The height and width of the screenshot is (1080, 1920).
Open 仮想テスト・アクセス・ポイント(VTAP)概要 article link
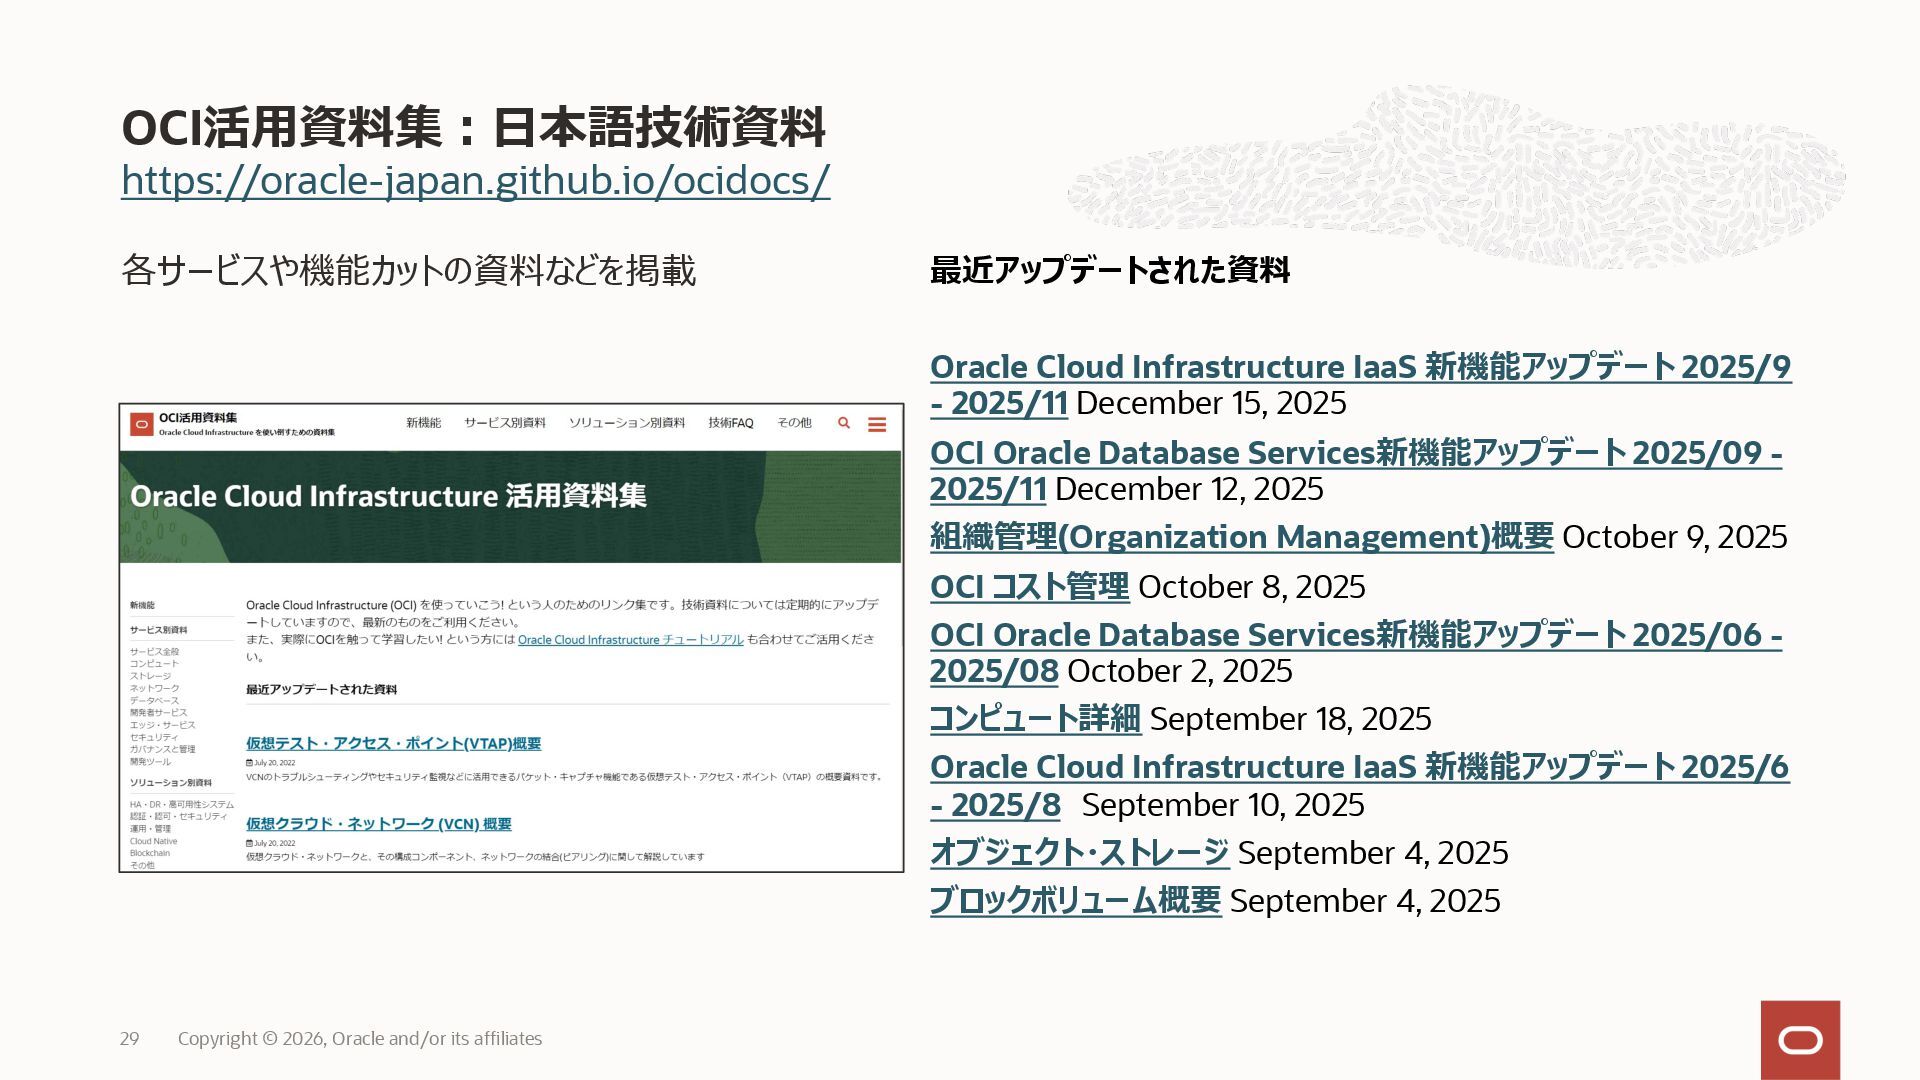pos(393,744)
